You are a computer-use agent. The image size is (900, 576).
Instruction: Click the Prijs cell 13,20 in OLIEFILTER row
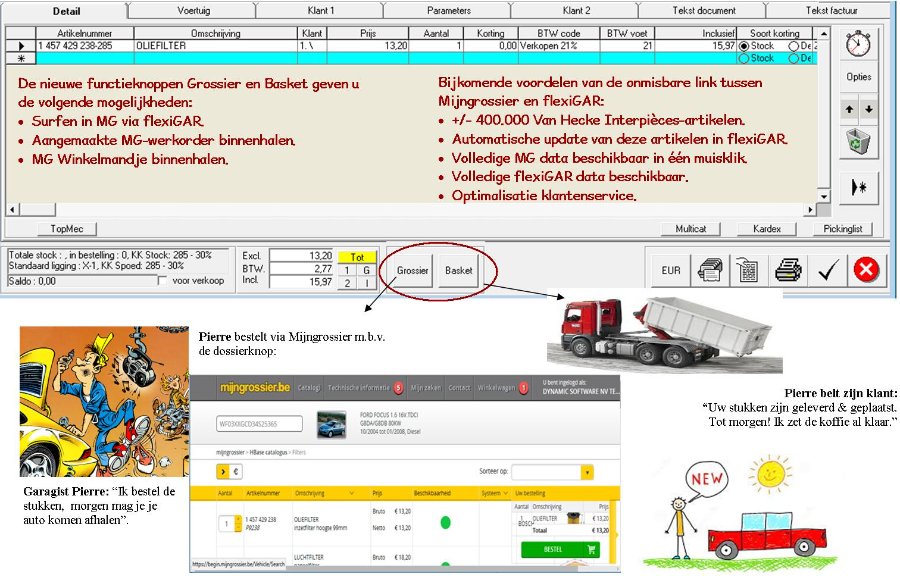point(367,46)
